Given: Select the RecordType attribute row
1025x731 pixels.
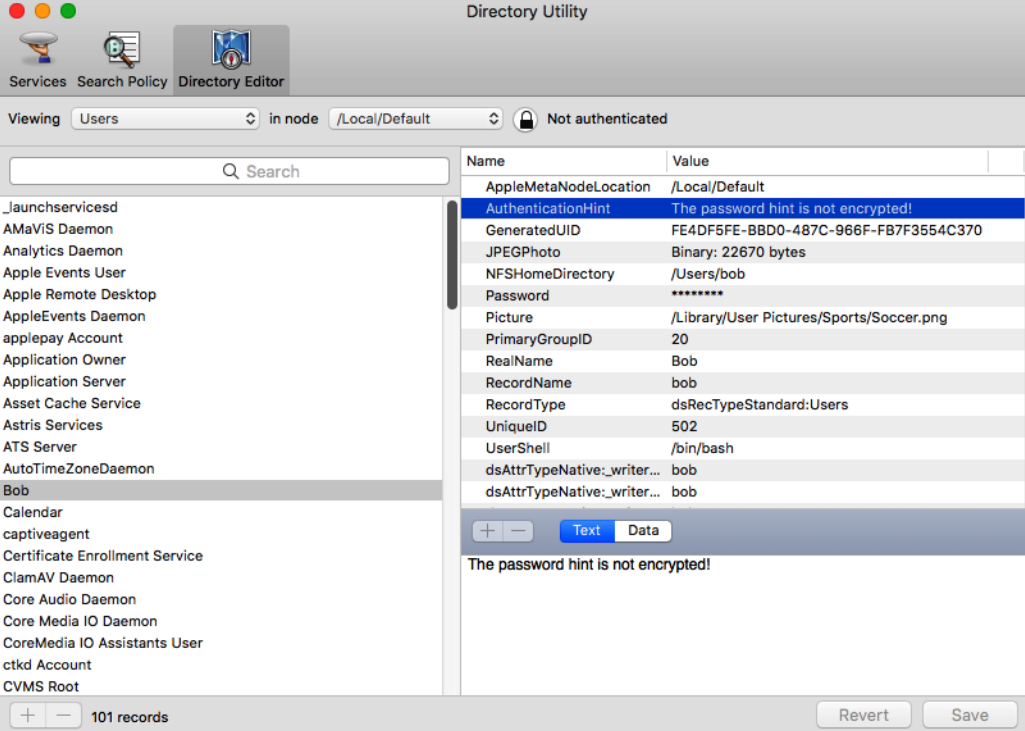Looking at the screenshot, I should 743,405.
